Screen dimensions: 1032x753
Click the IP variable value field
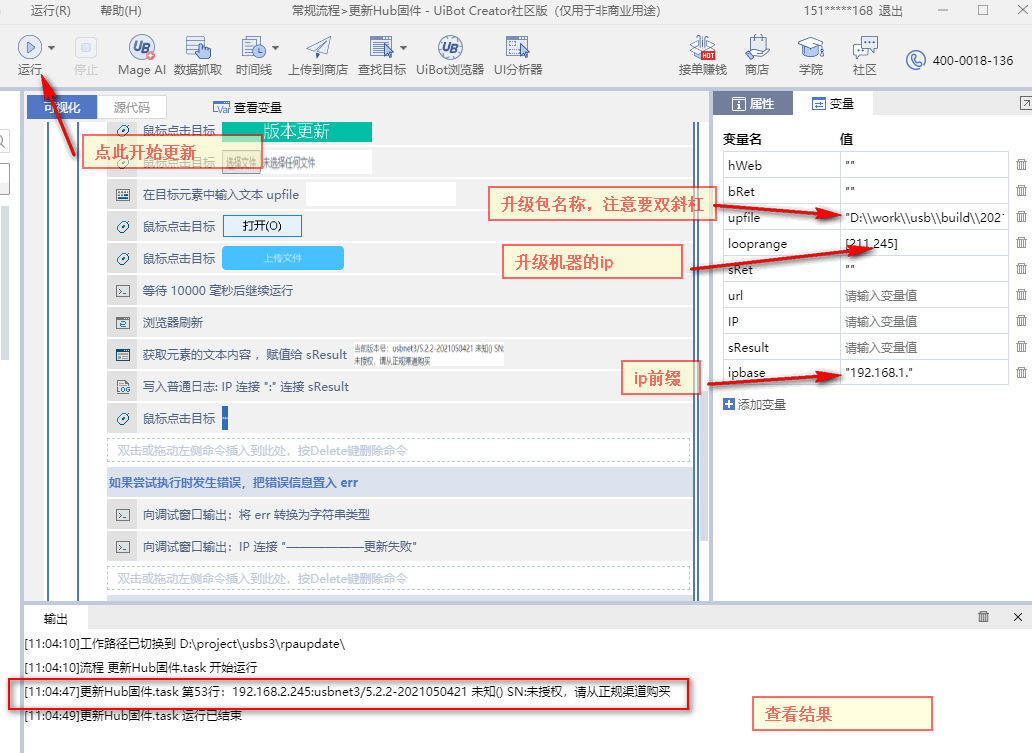coord(924,321)
